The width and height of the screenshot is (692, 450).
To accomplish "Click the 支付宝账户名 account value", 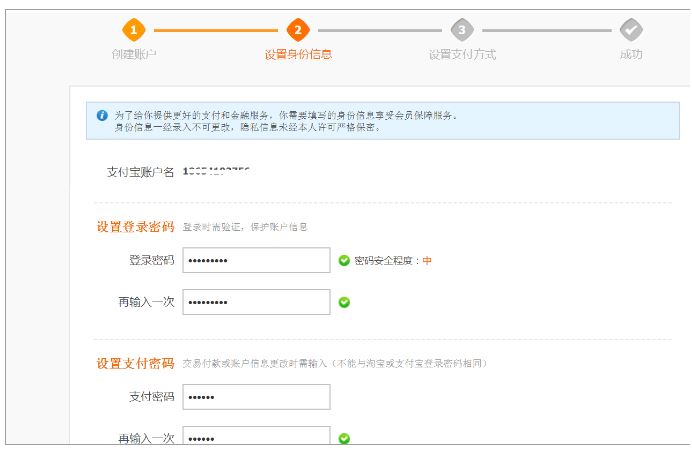I will click(x=216, y=172).
